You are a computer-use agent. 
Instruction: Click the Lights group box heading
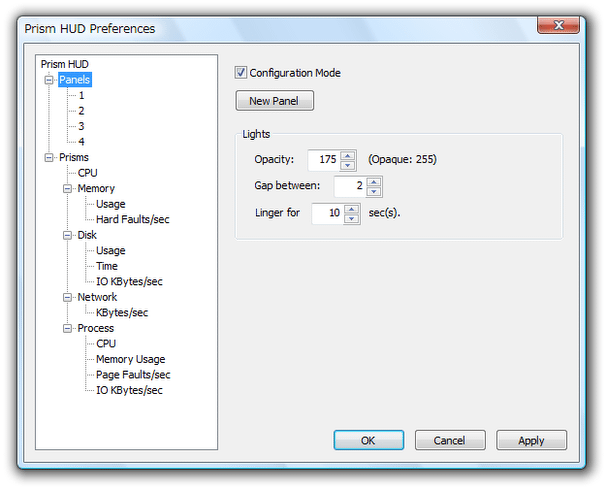pyautogui.click(x=256, y=134)
